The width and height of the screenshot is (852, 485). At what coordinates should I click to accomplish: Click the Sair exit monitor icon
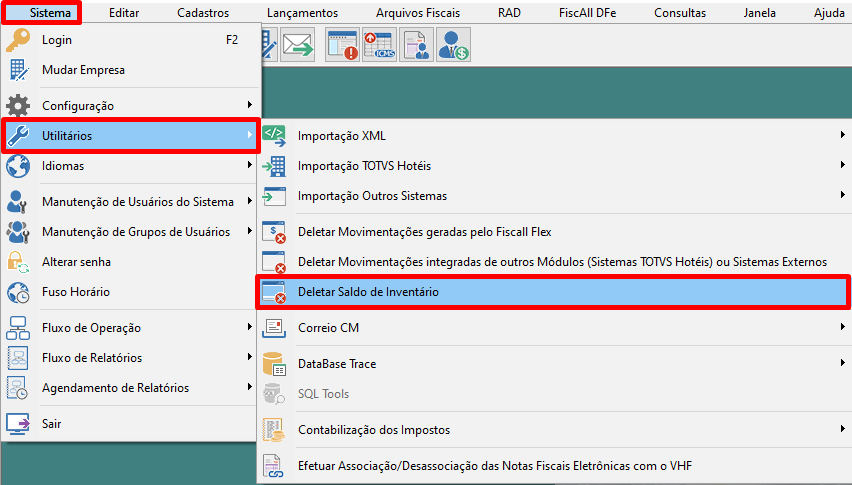tap(18, 424)
